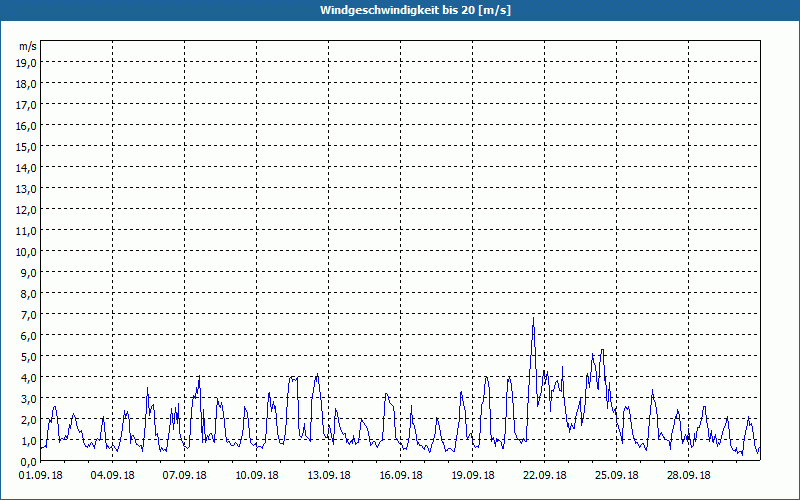Image resolution: width=800 pixels, height=500 pixels.
Task: Click the y-axis value 10,0
Action: coord(27,252)
